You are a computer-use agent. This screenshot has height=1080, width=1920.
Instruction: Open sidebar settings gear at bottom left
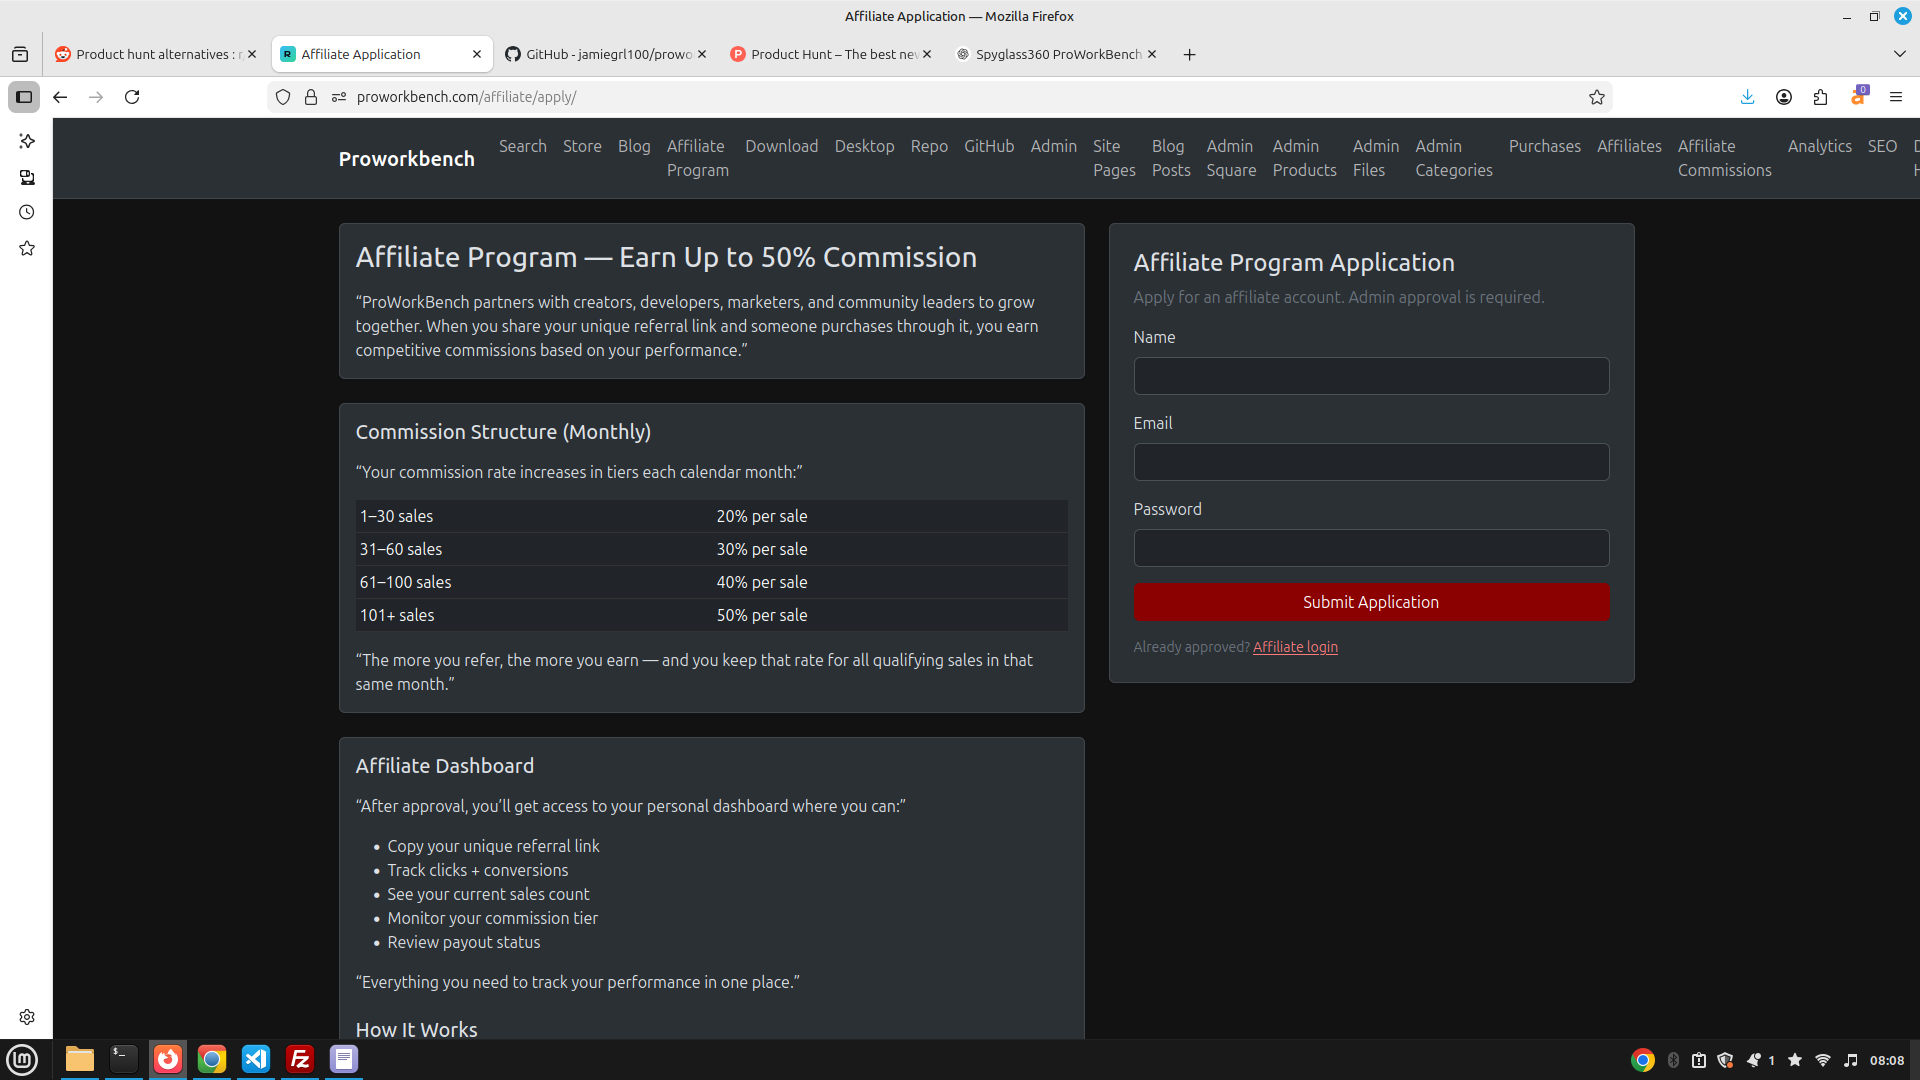pos(27,1016)
